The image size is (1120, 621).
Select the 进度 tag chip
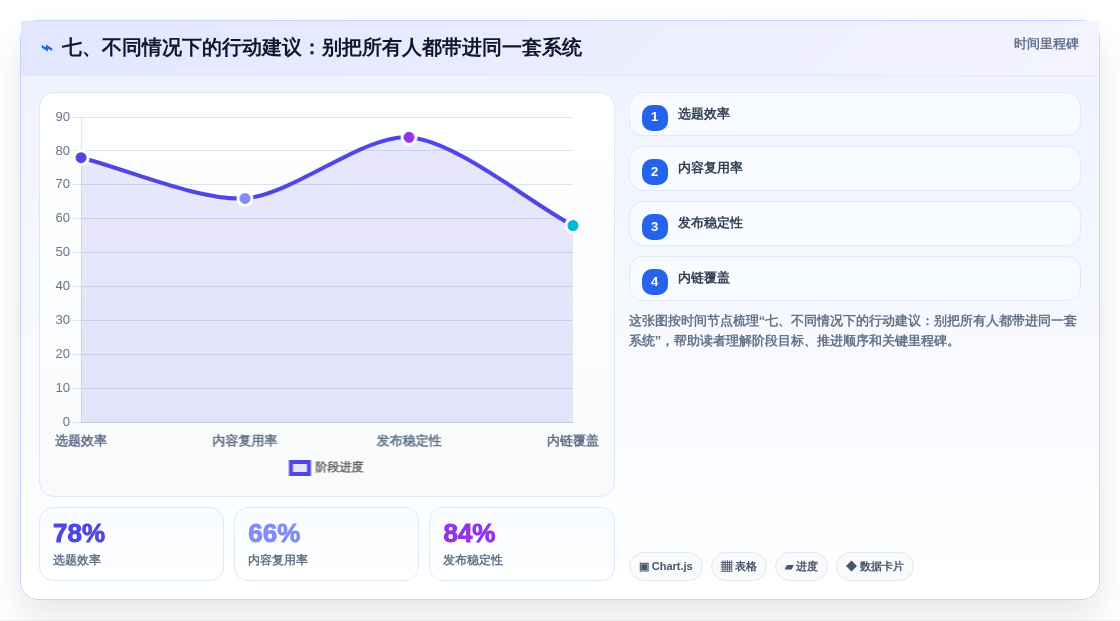coord(801,567)
